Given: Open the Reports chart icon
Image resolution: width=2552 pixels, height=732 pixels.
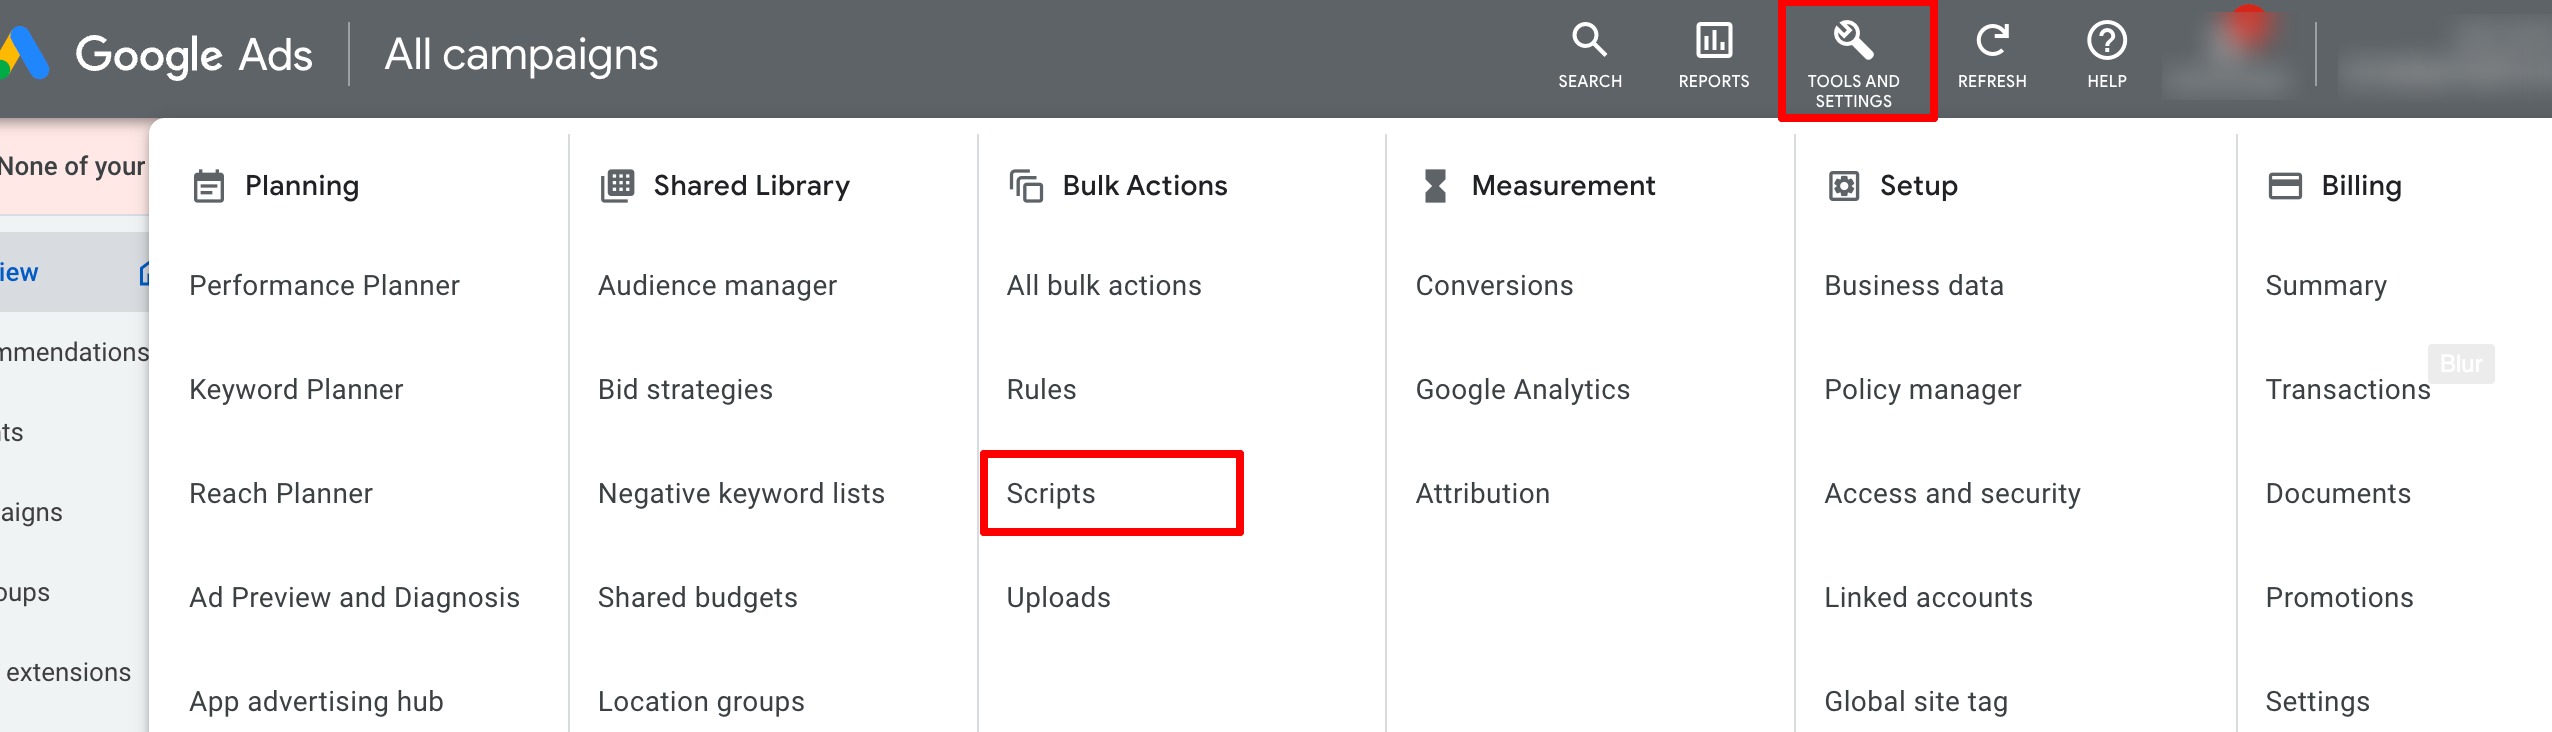Looking at the screenshot, I should click(1713, 40).
